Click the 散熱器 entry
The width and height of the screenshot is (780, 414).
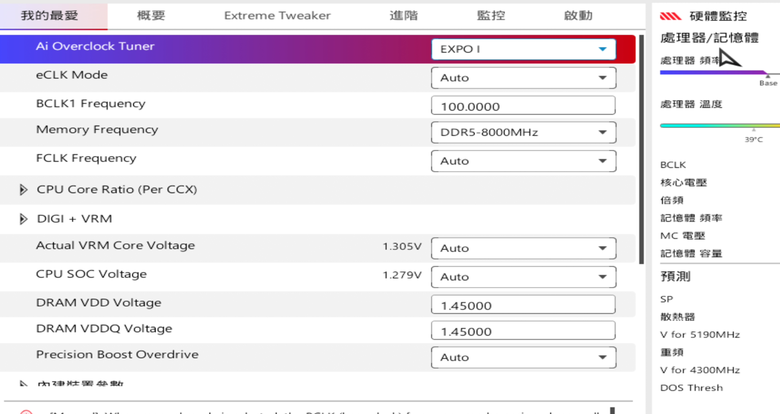click(x=678, y=317)
